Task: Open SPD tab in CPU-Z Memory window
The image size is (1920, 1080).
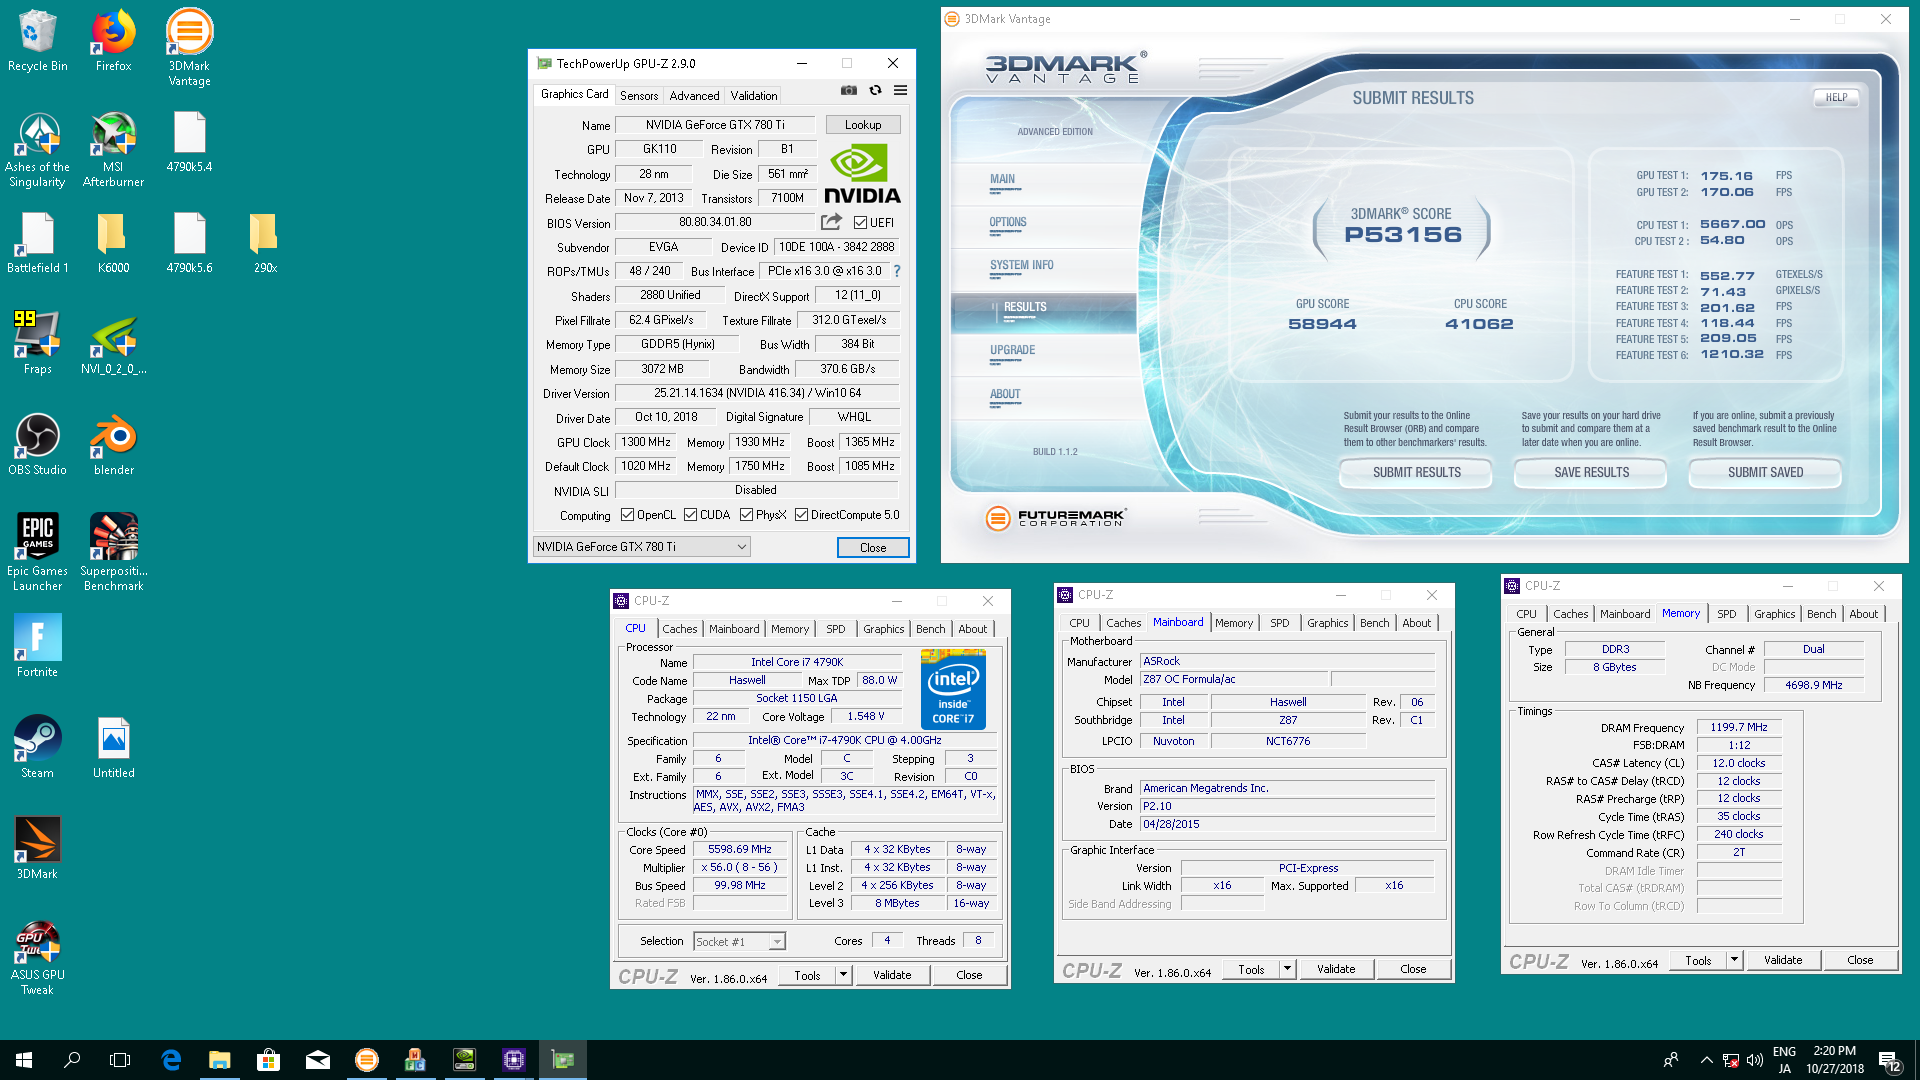Action: pos(1726,614)
